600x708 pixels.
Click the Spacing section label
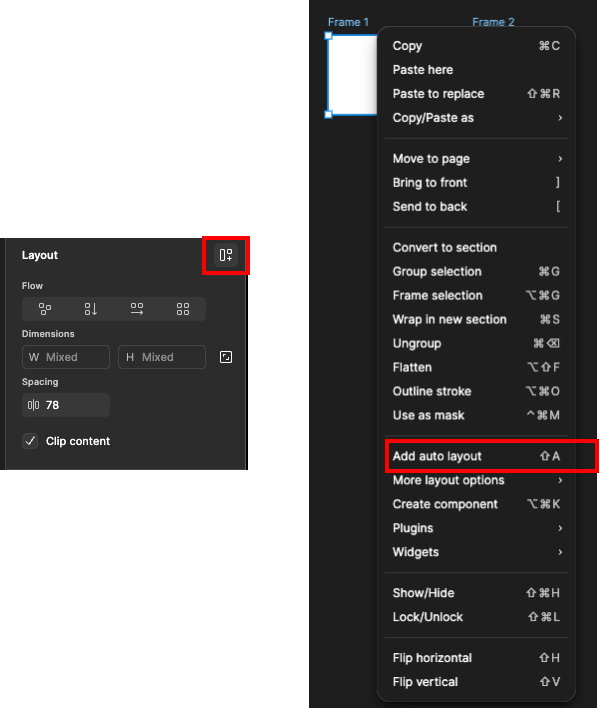[40, 382]
